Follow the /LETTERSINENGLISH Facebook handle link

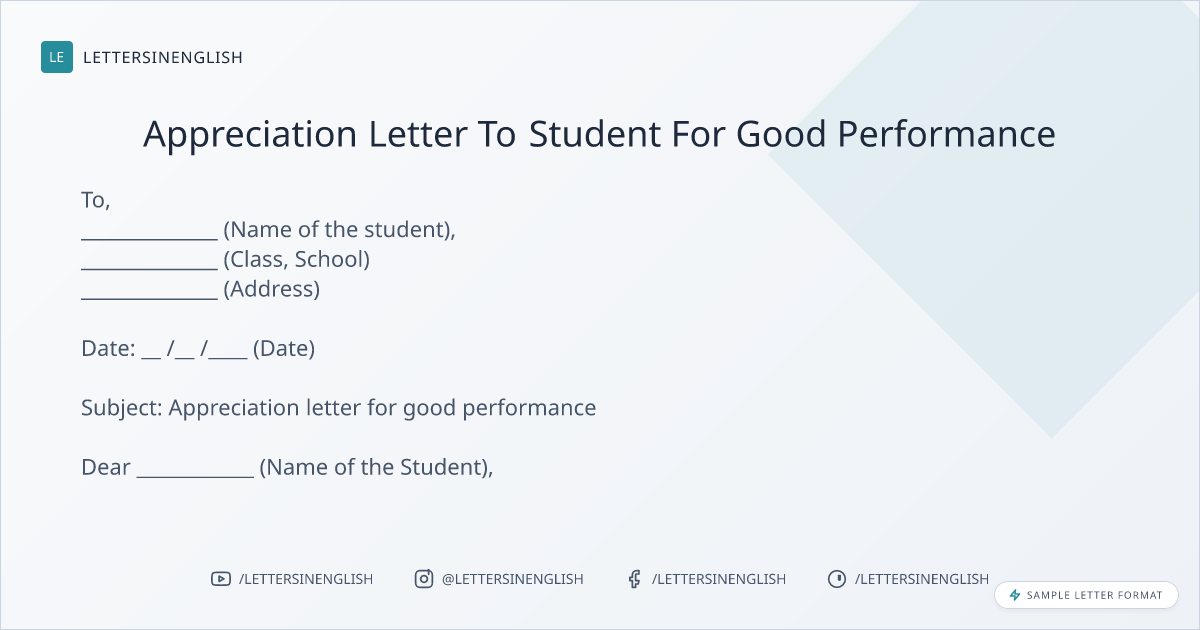(x=719, y=579)
